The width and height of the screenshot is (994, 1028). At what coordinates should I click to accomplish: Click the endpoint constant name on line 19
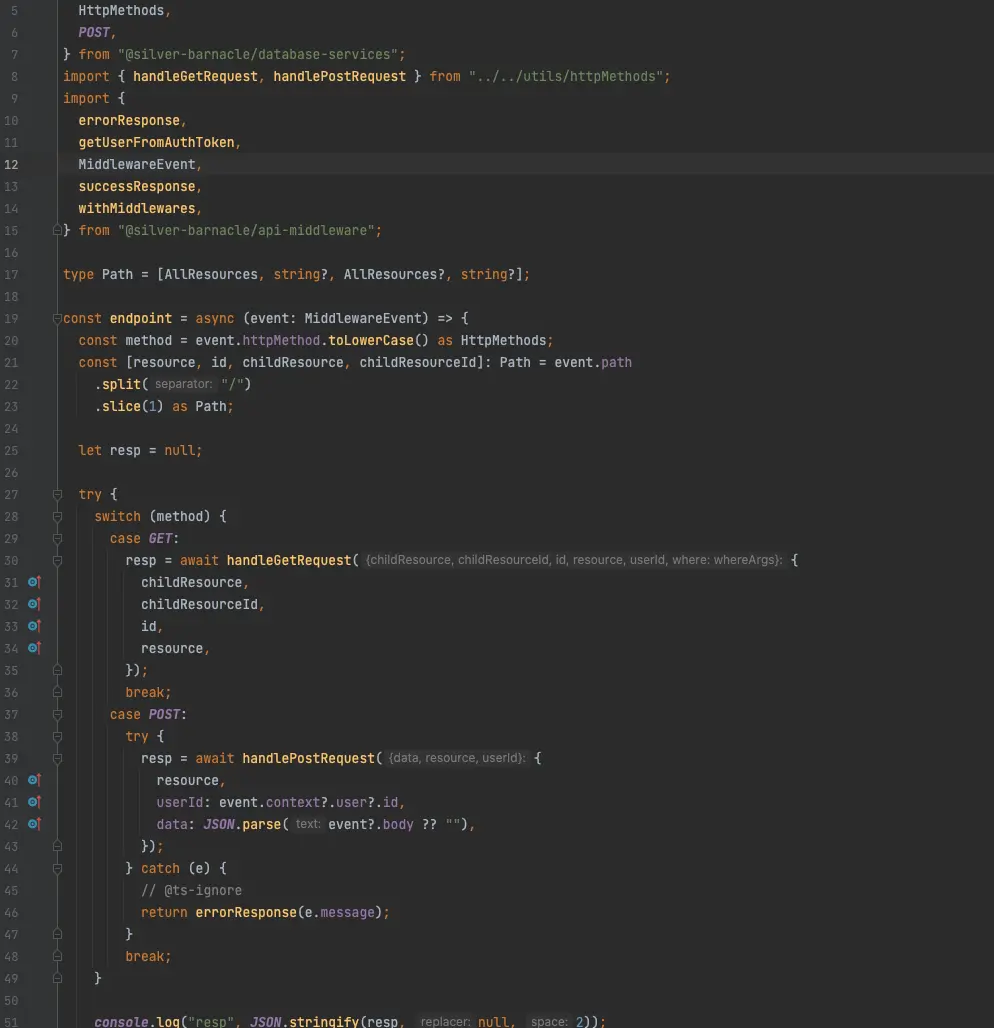click(141, 319)
